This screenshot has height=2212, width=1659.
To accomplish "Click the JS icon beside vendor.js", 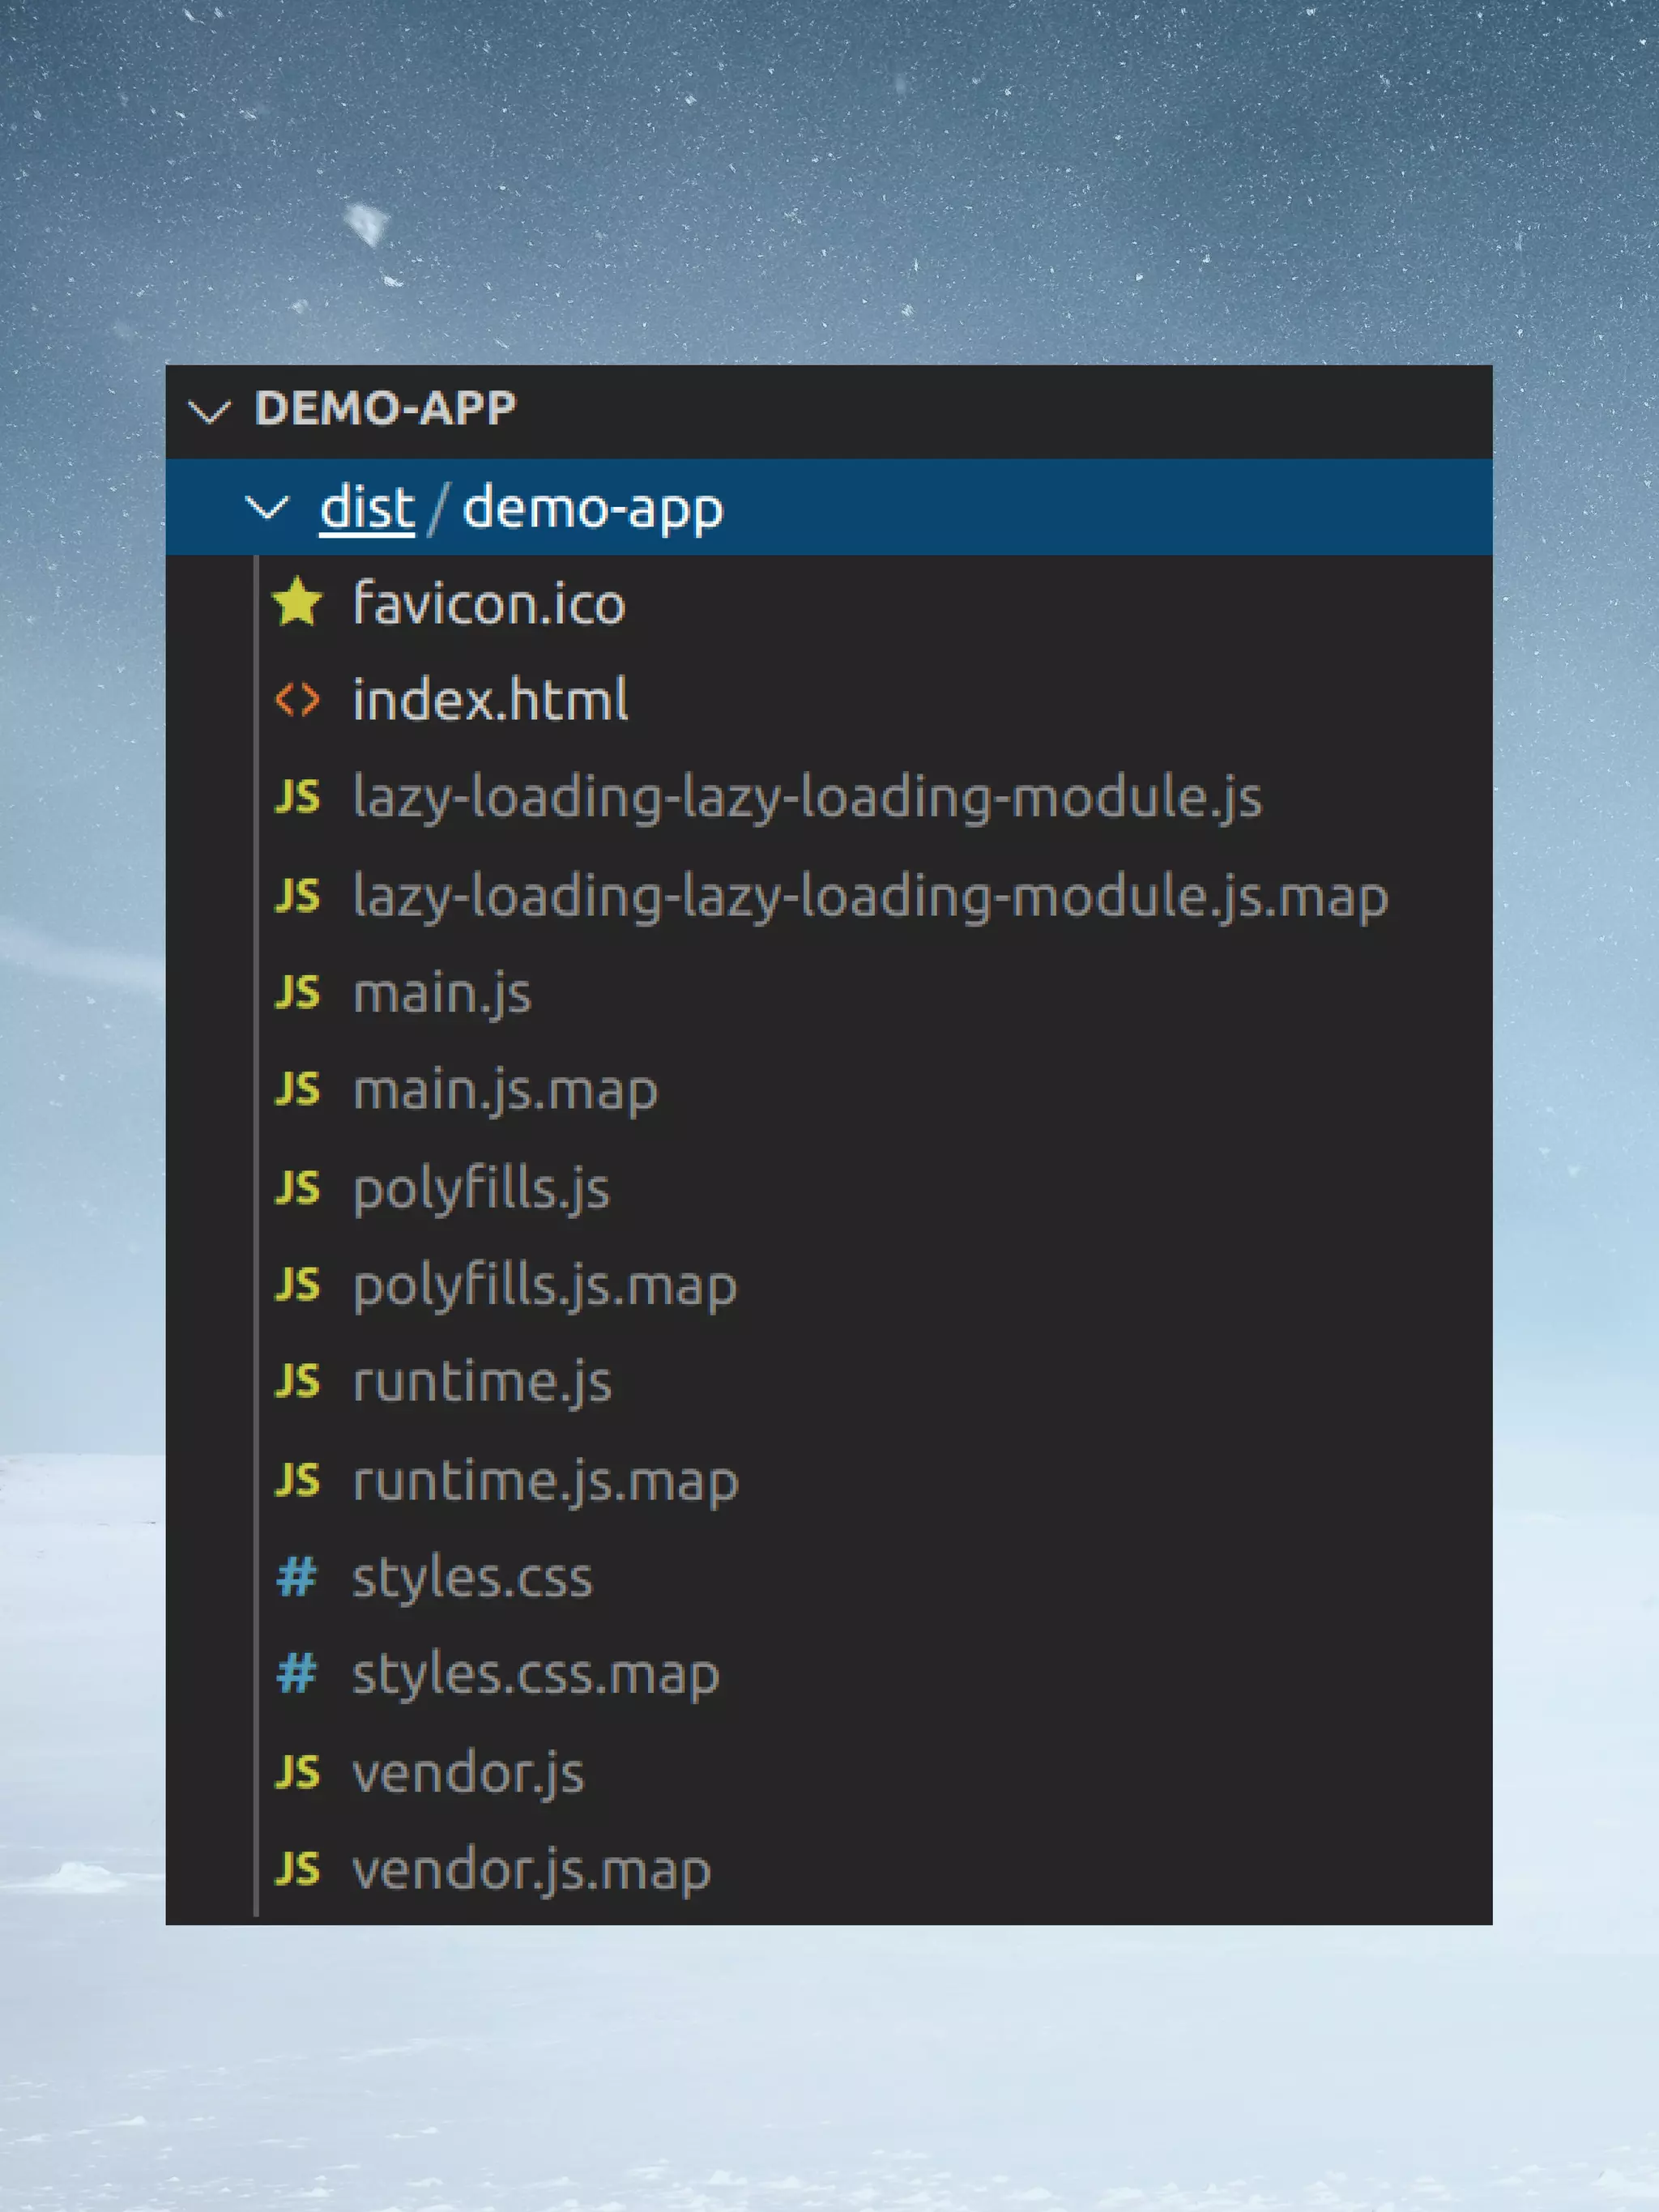I will point(297,1773).
